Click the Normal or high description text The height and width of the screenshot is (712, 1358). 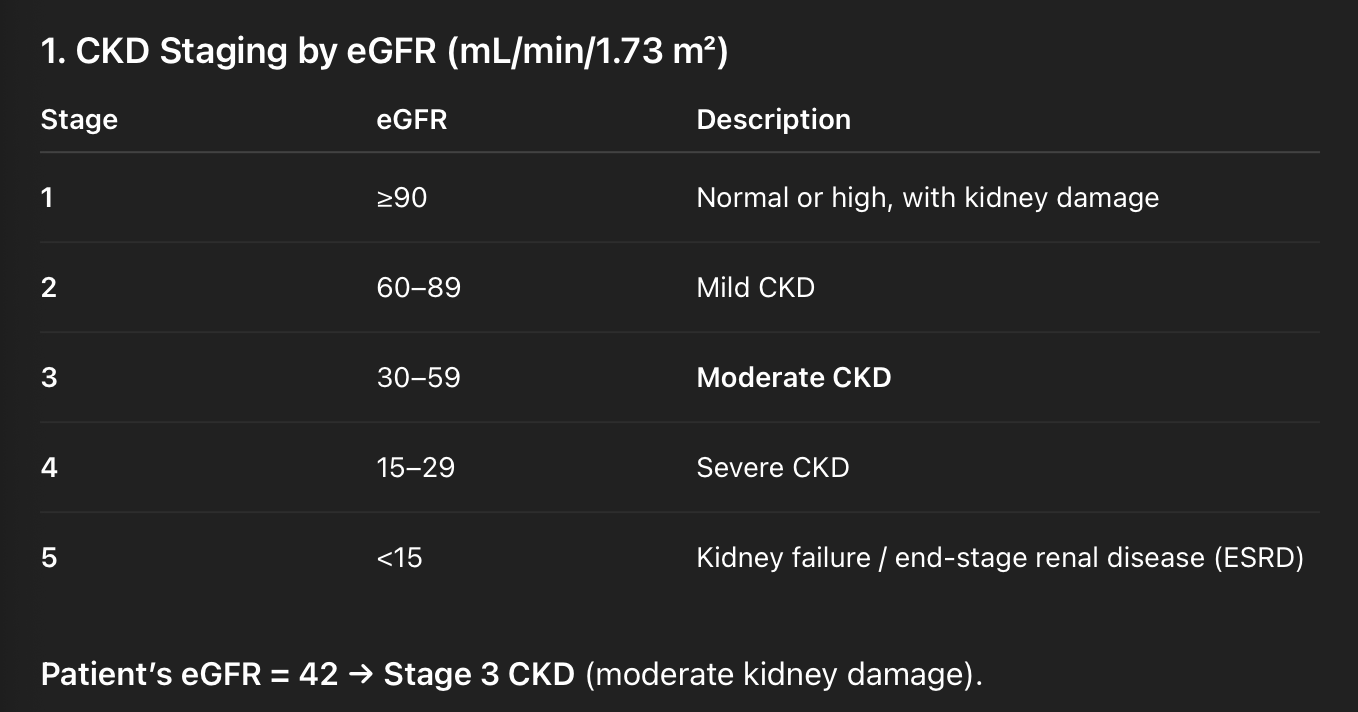[927, 198]
